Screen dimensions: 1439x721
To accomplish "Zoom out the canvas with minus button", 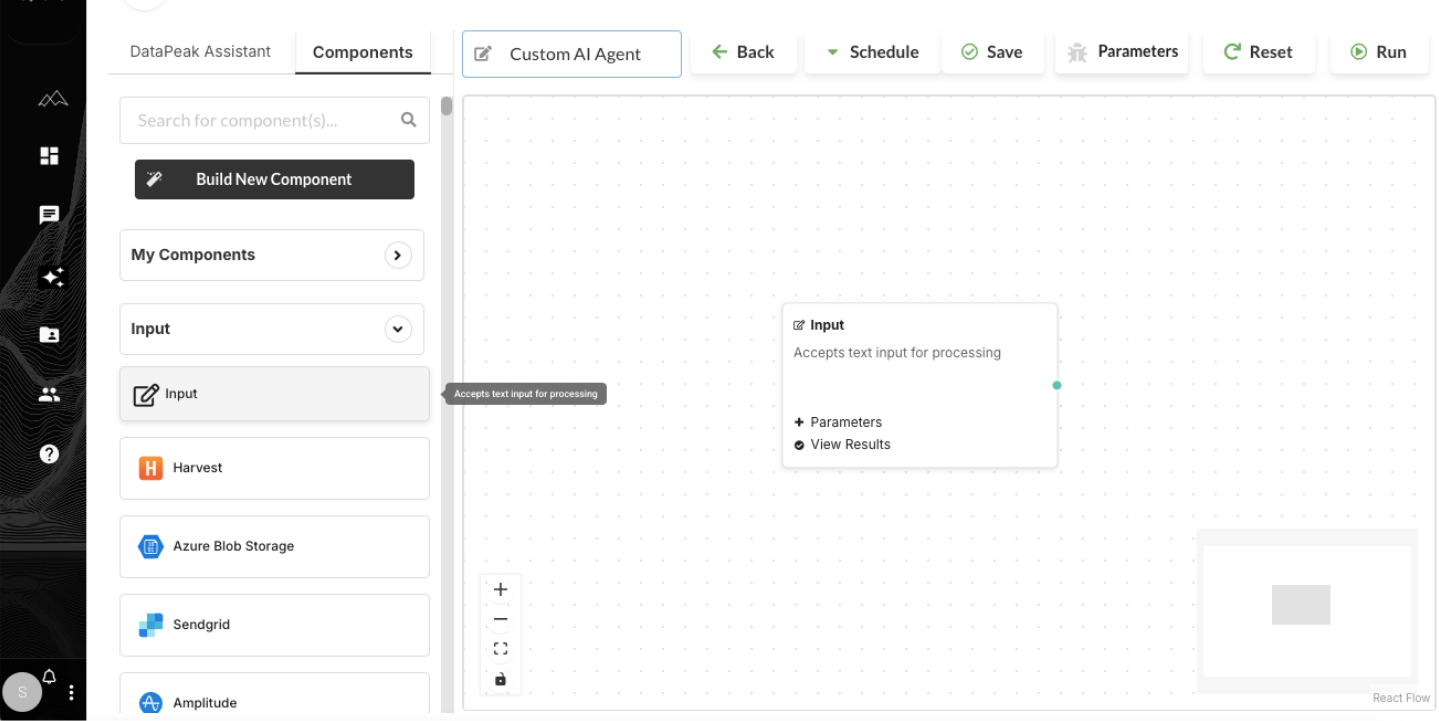I will [501, 620].
